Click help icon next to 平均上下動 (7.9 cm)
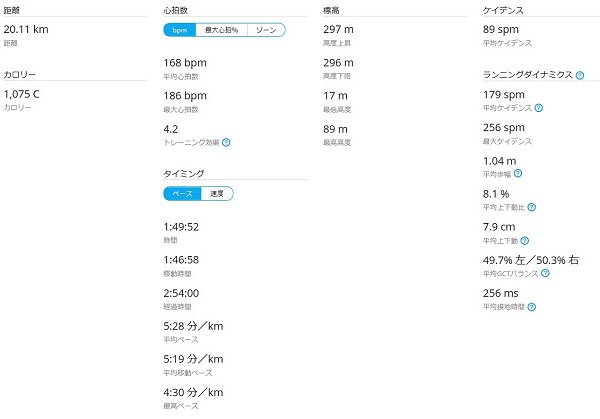This screenshot has height=419, width=600. pos(525,240)
